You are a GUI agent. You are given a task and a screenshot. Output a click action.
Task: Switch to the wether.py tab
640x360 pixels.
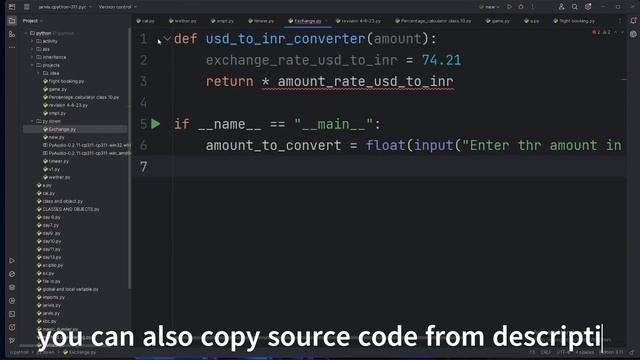pos(182,21)
